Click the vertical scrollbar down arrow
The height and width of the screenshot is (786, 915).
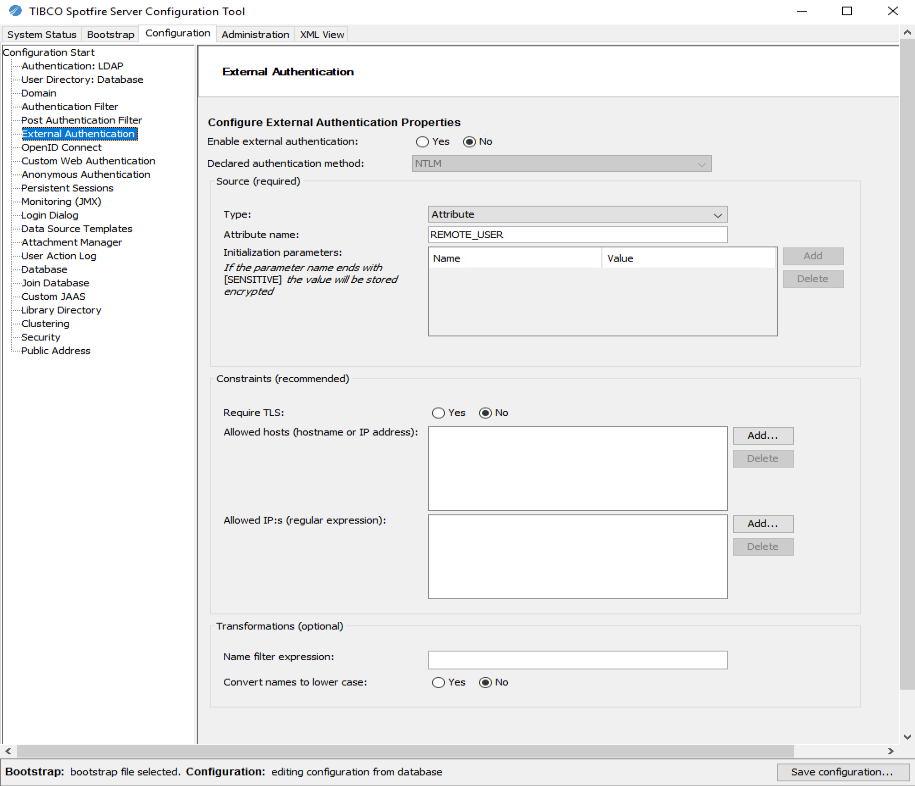(x=907, y=737)
